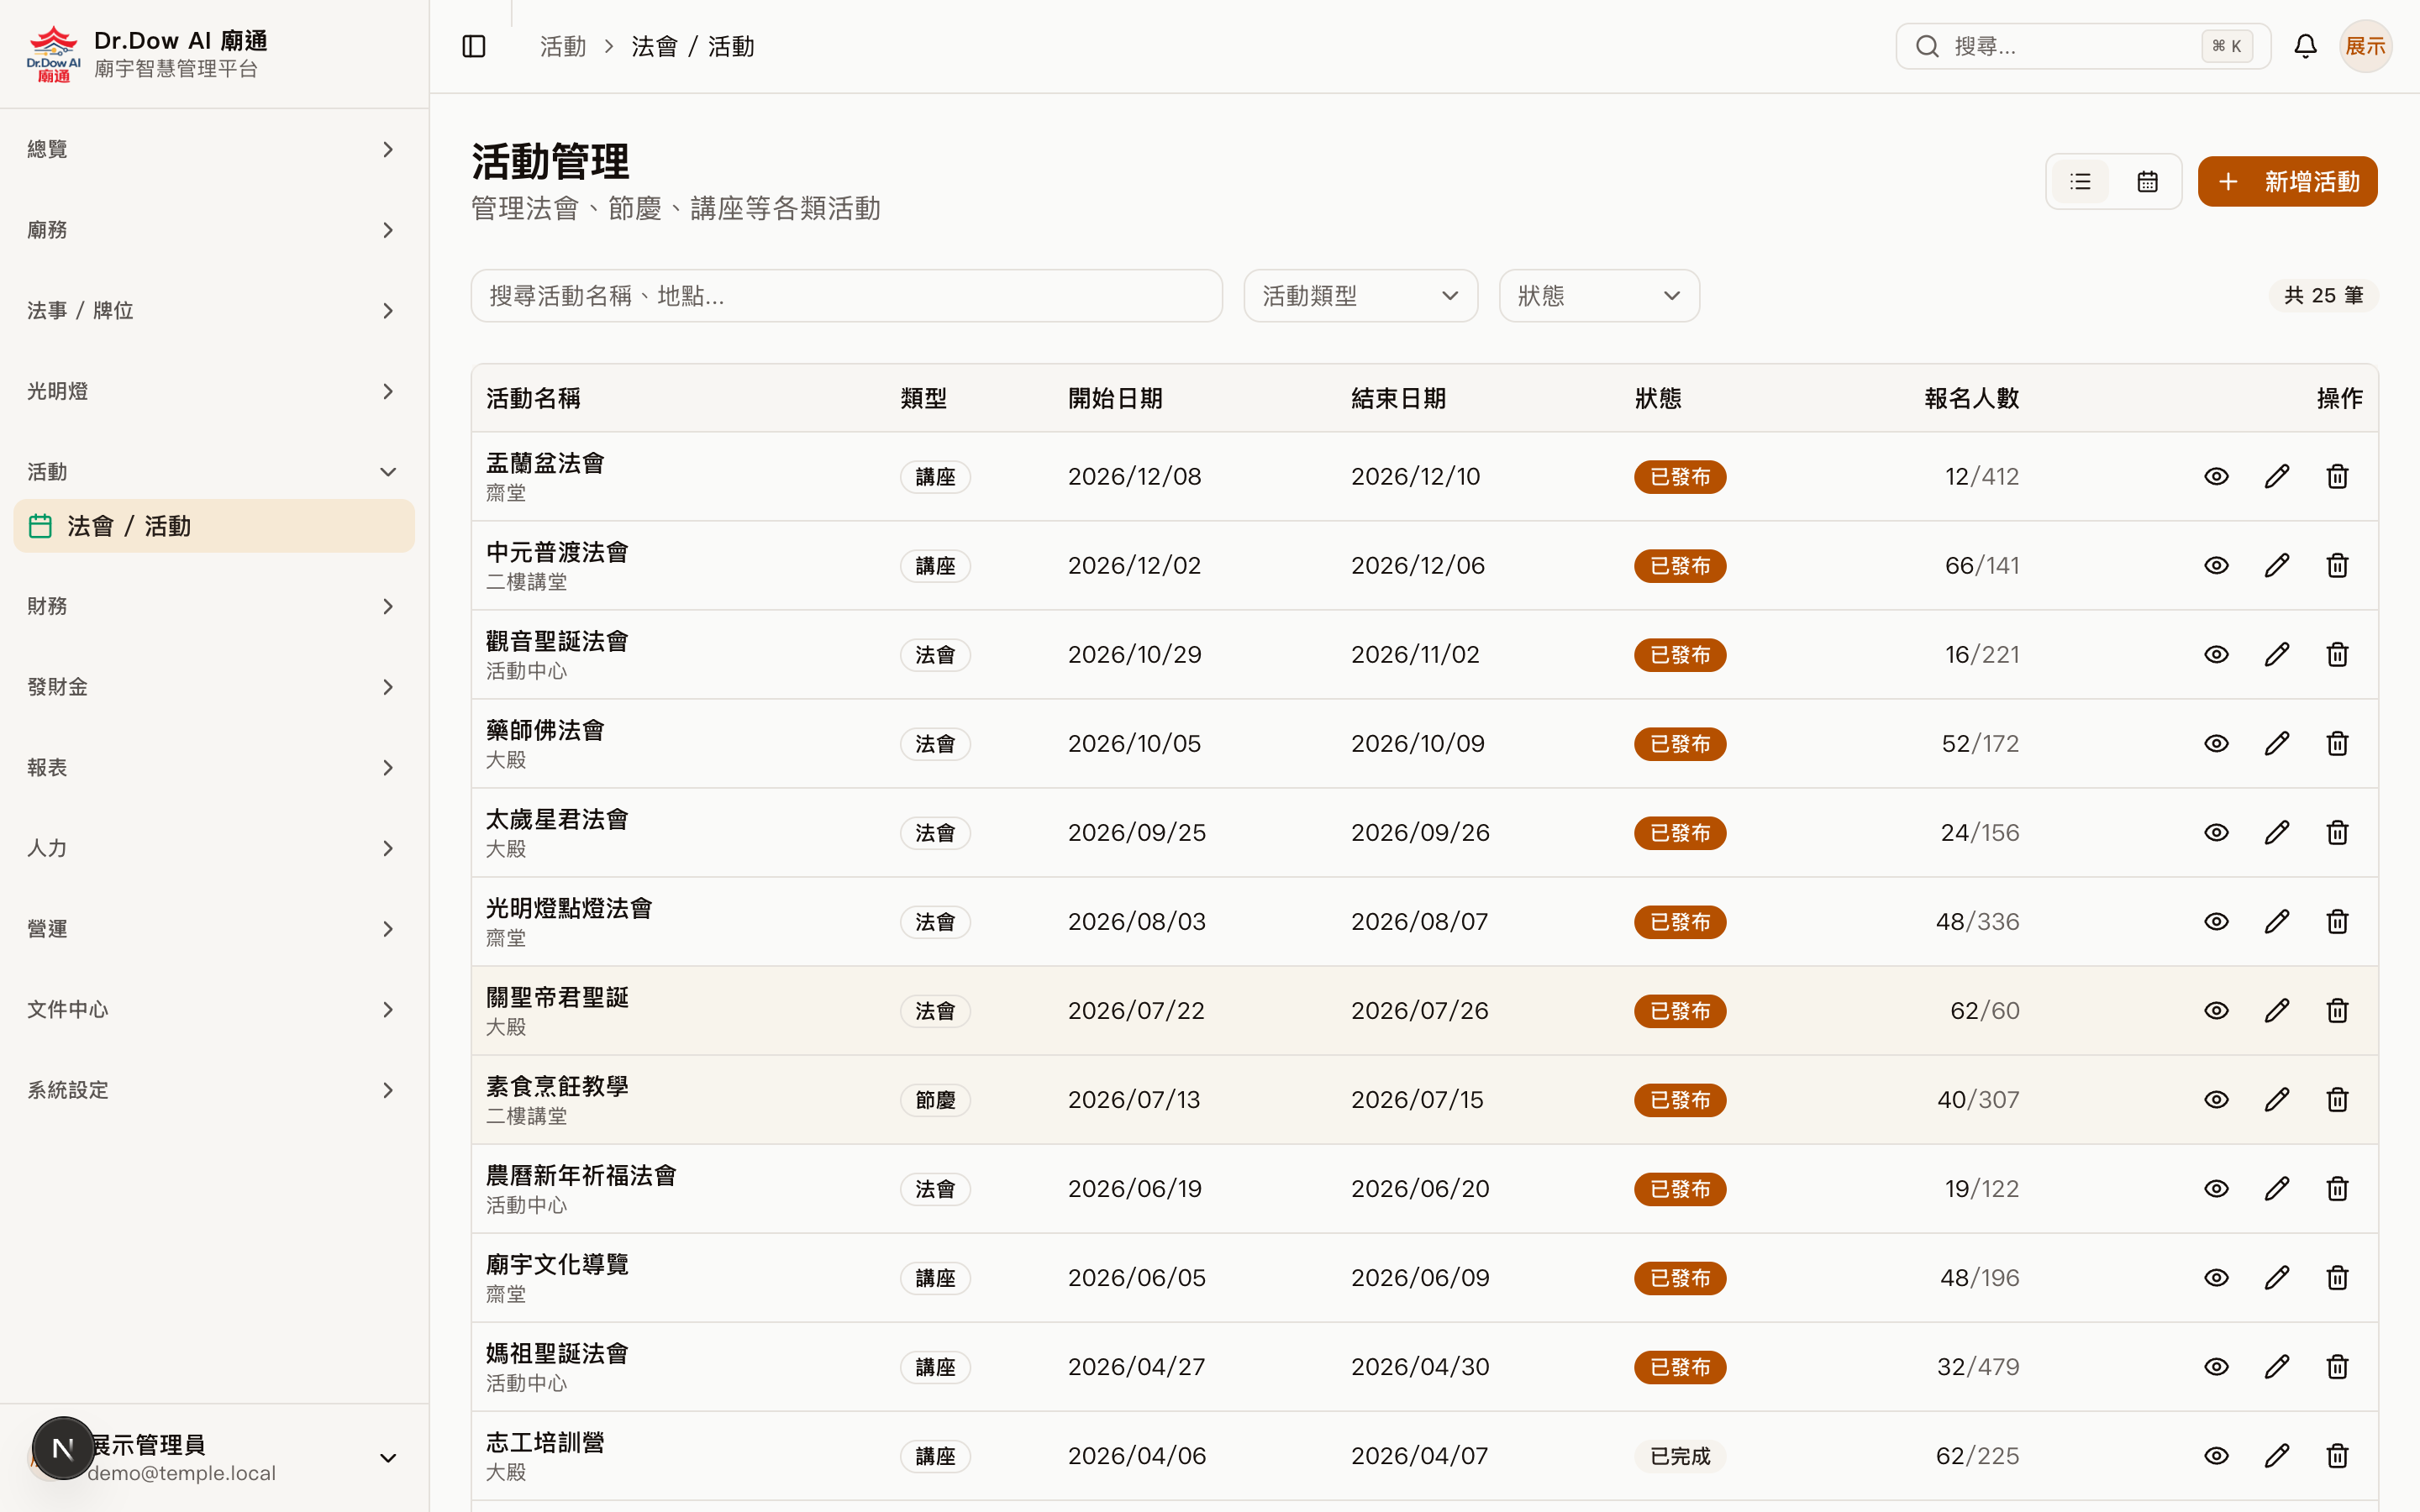Screen dimensions: 2420x1512
Task: Show details of 觀音聖誕法會 via eye icon
Action: click(2216, 654)
